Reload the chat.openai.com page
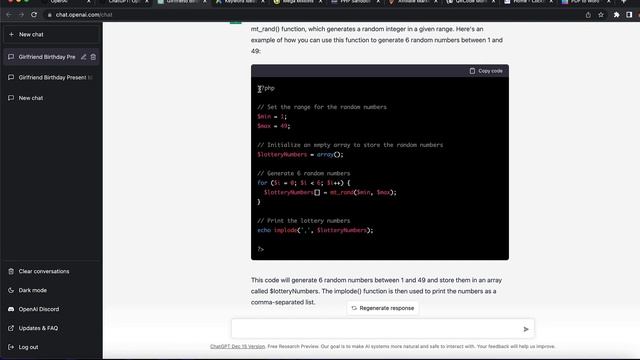The height and width of the screenshot is (360, 640). [34, 15]
